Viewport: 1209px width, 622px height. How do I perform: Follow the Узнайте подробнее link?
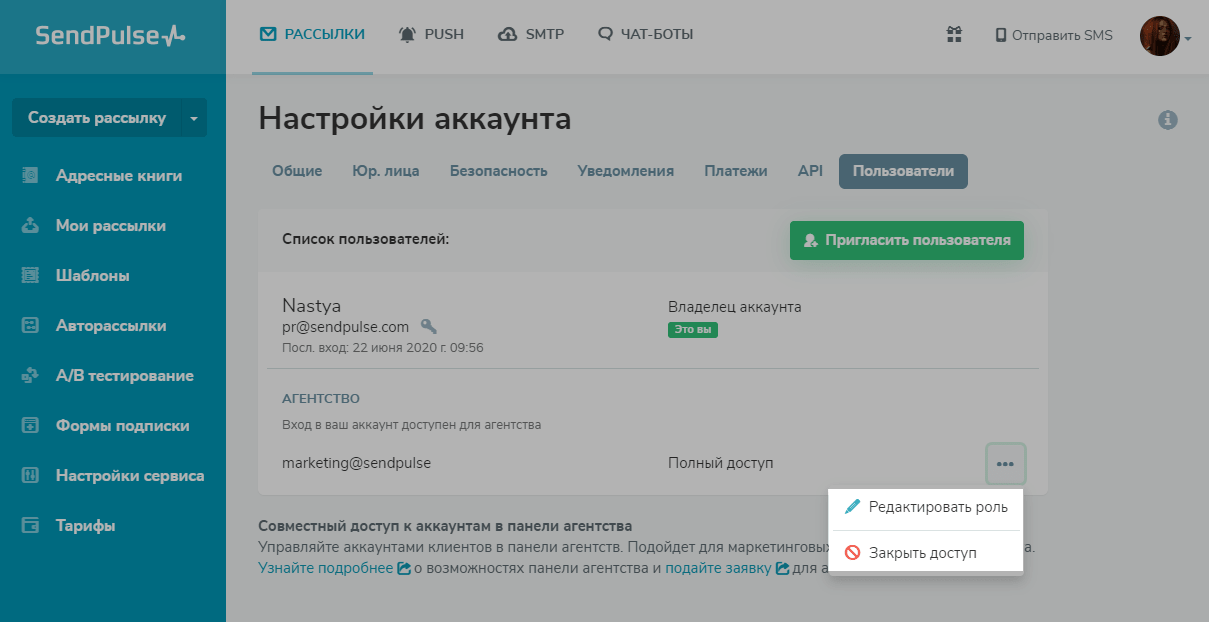coord(323,568)
